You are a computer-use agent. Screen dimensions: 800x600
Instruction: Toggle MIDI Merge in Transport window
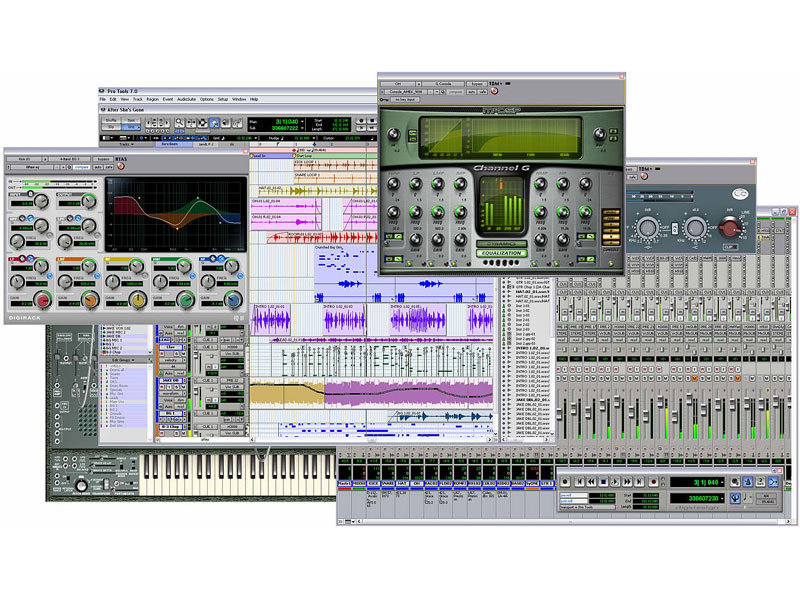[x=773, y=482]
